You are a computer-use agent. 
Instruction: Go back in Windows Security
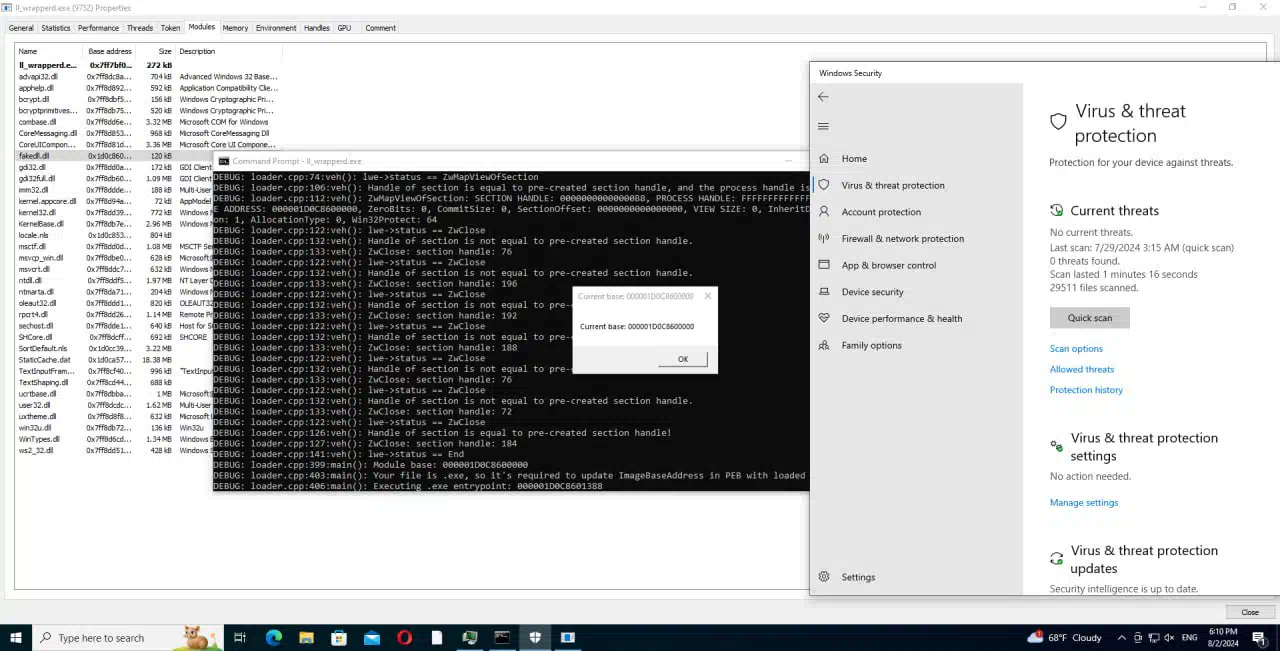[823, 97]
